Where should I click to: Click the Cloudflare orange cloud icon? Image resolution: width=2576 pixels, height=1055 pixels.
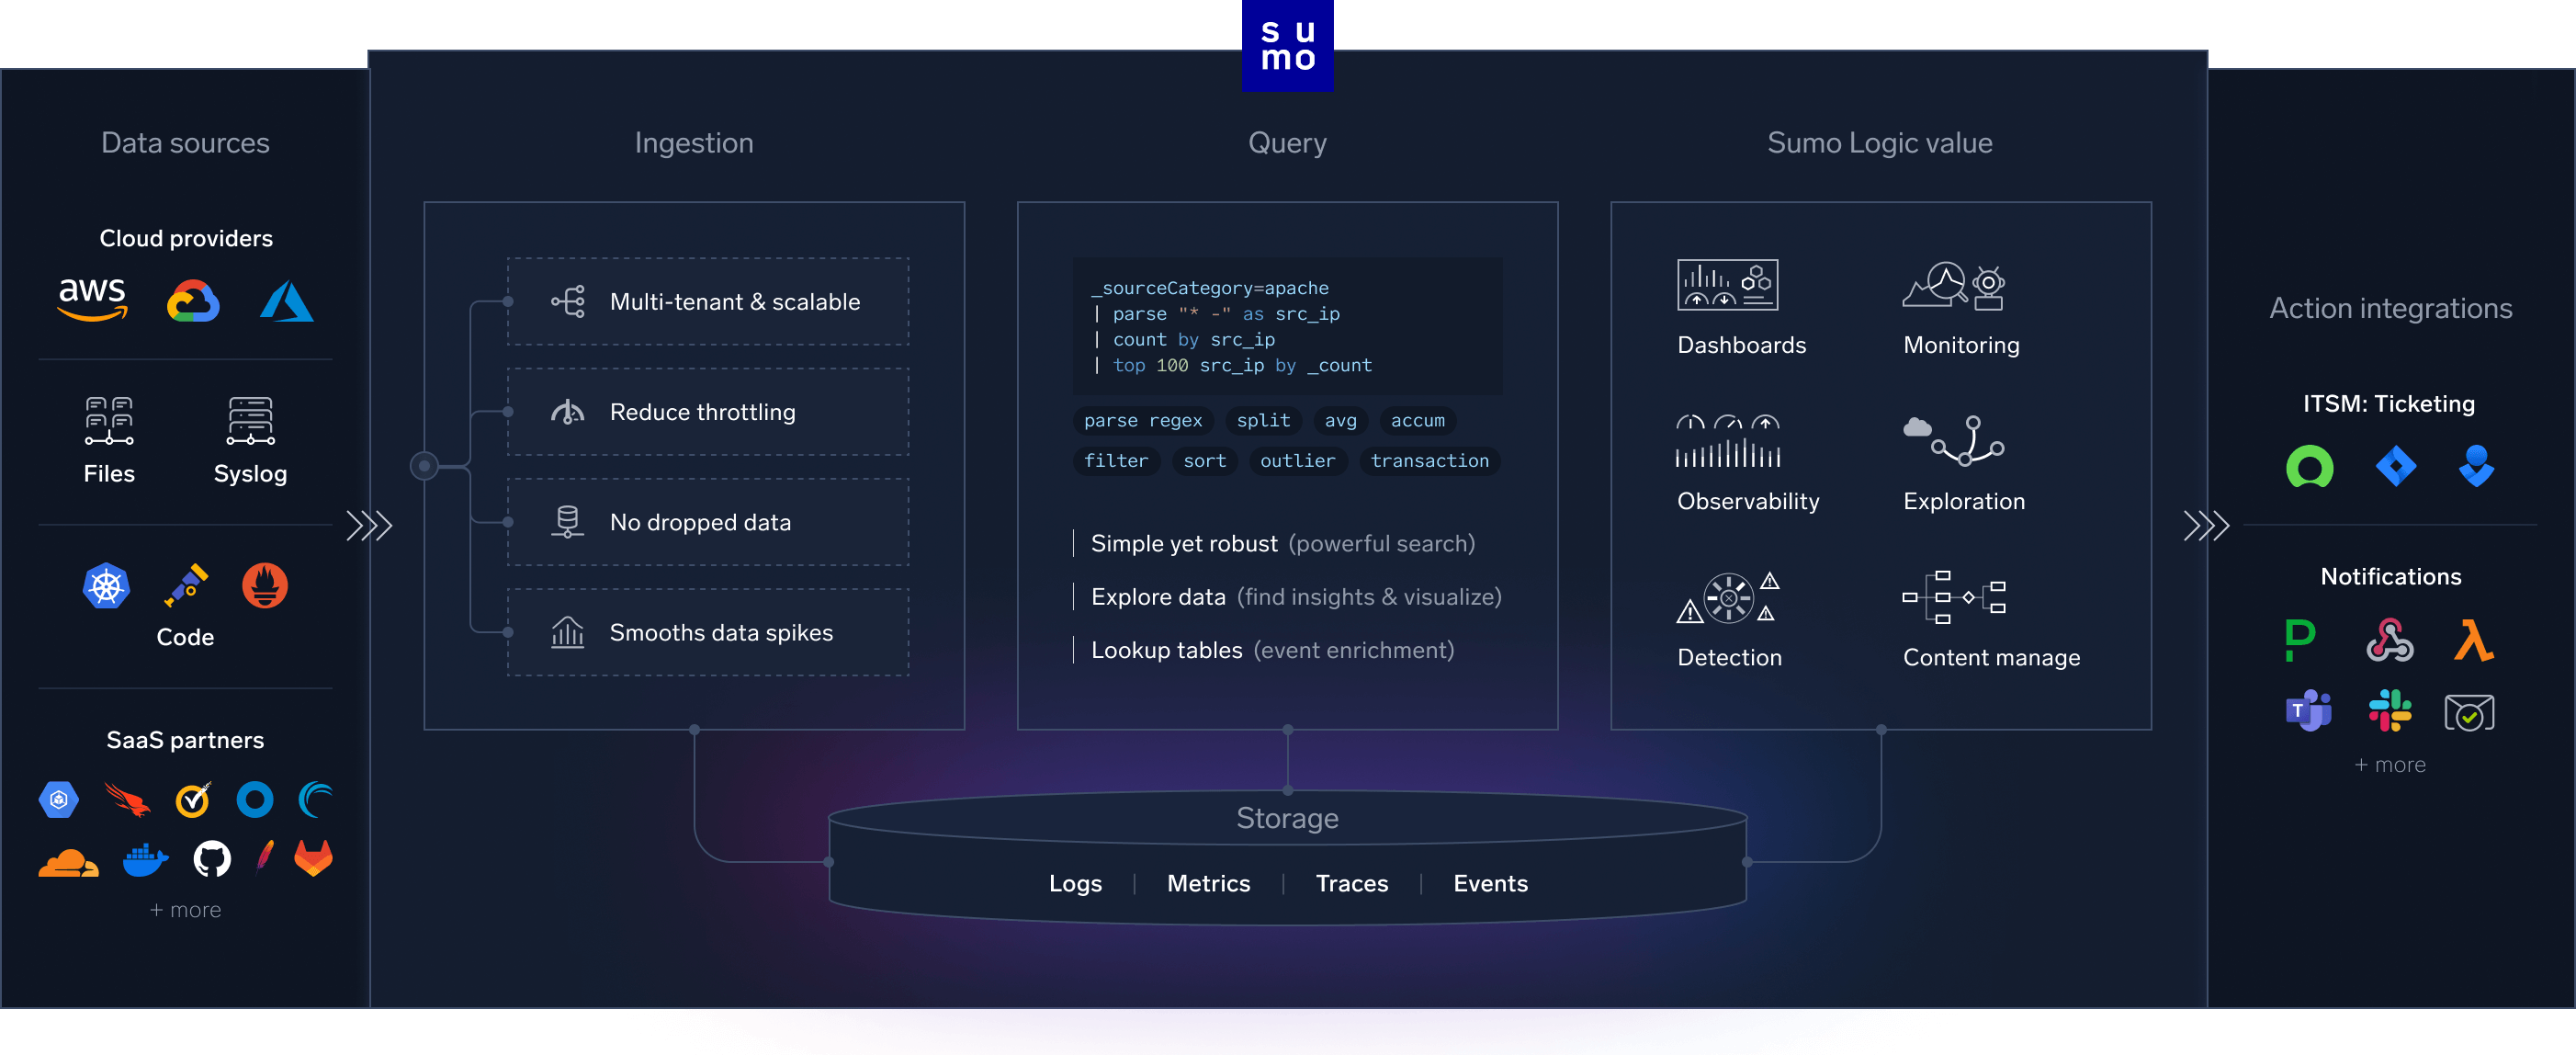coord(68,861)
